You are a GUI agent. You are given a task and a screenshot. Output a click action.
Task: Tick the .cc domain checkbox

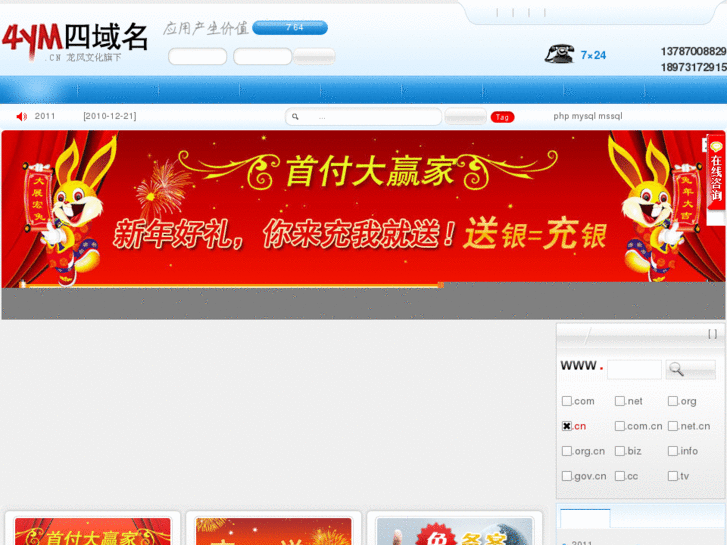click(619, 476)
